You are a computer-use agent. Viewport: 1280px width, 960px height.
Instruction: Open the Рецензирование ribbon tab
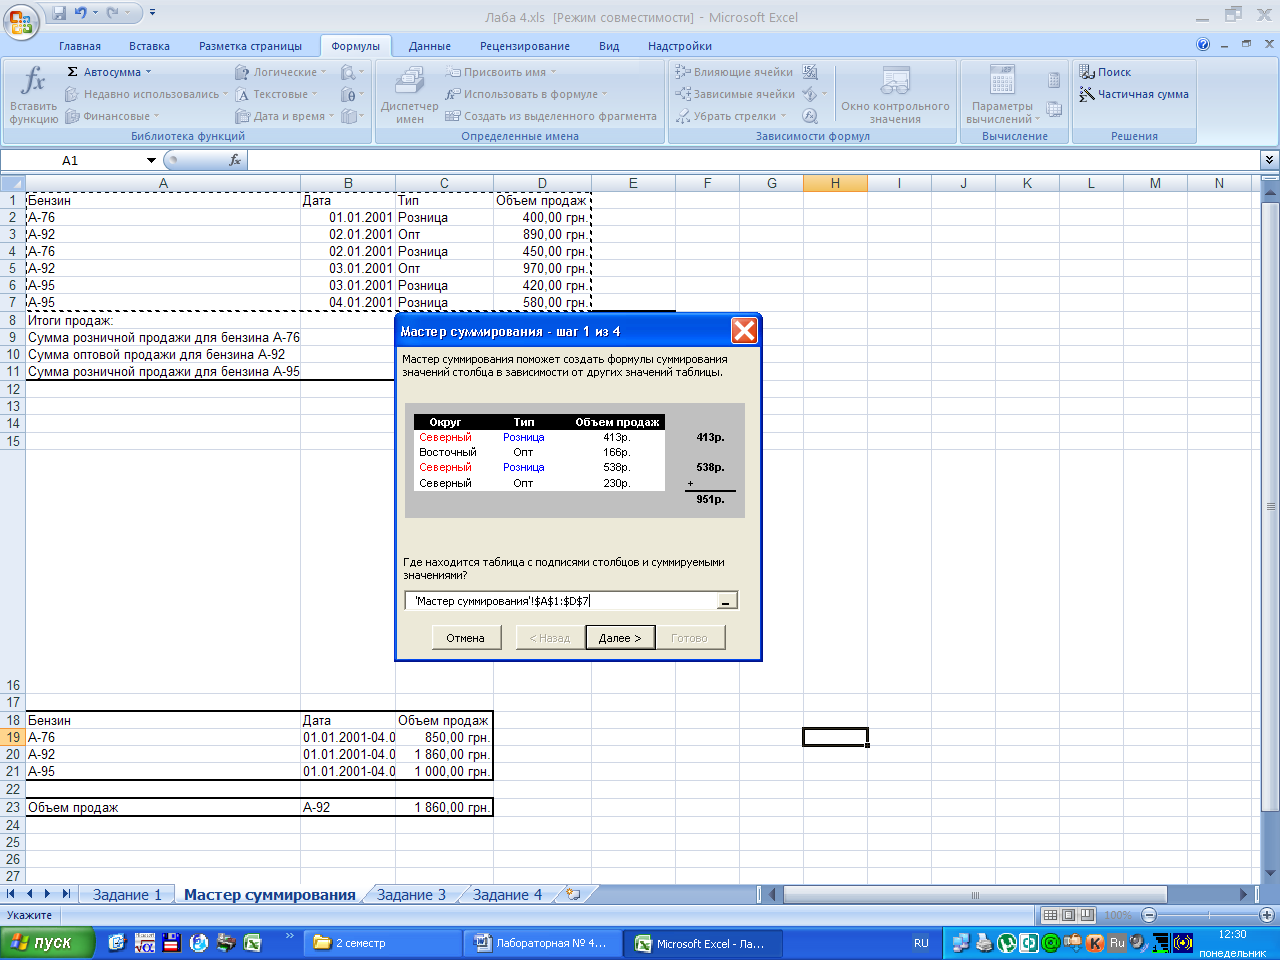pos(525,46)
